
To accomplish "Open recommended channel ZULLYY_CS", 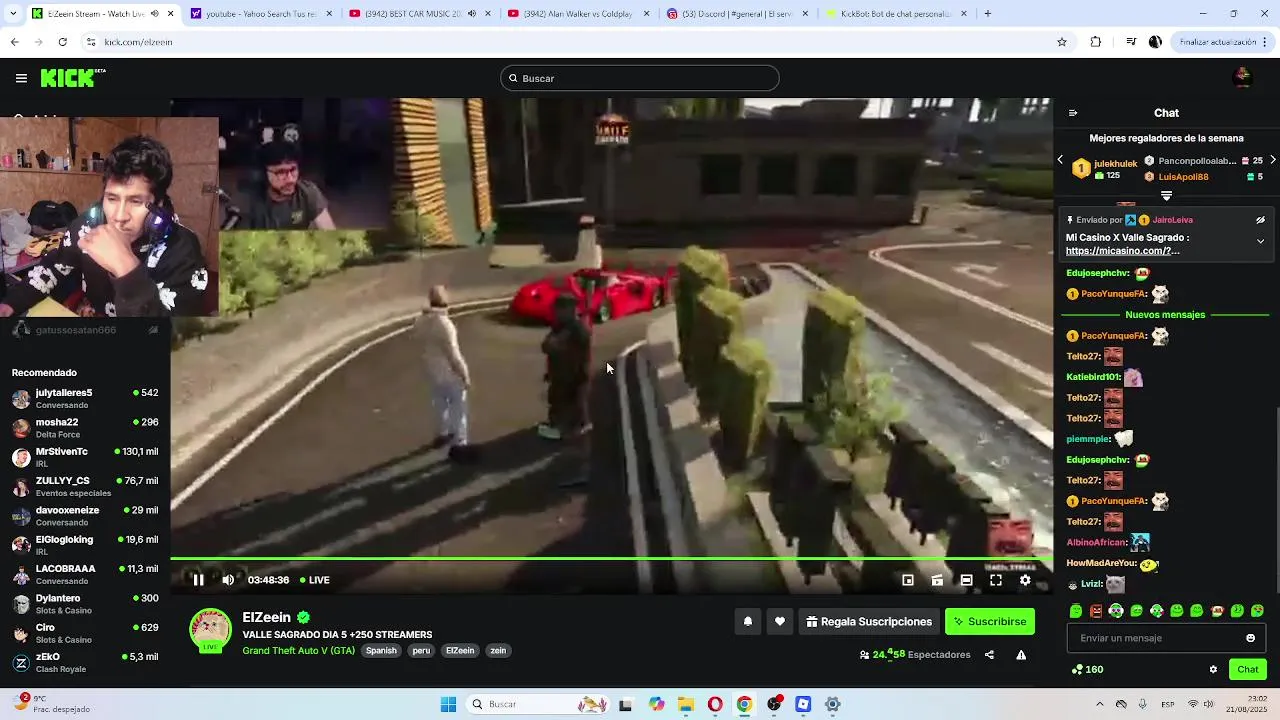I will pyautogui.click(x=85, y=486).
